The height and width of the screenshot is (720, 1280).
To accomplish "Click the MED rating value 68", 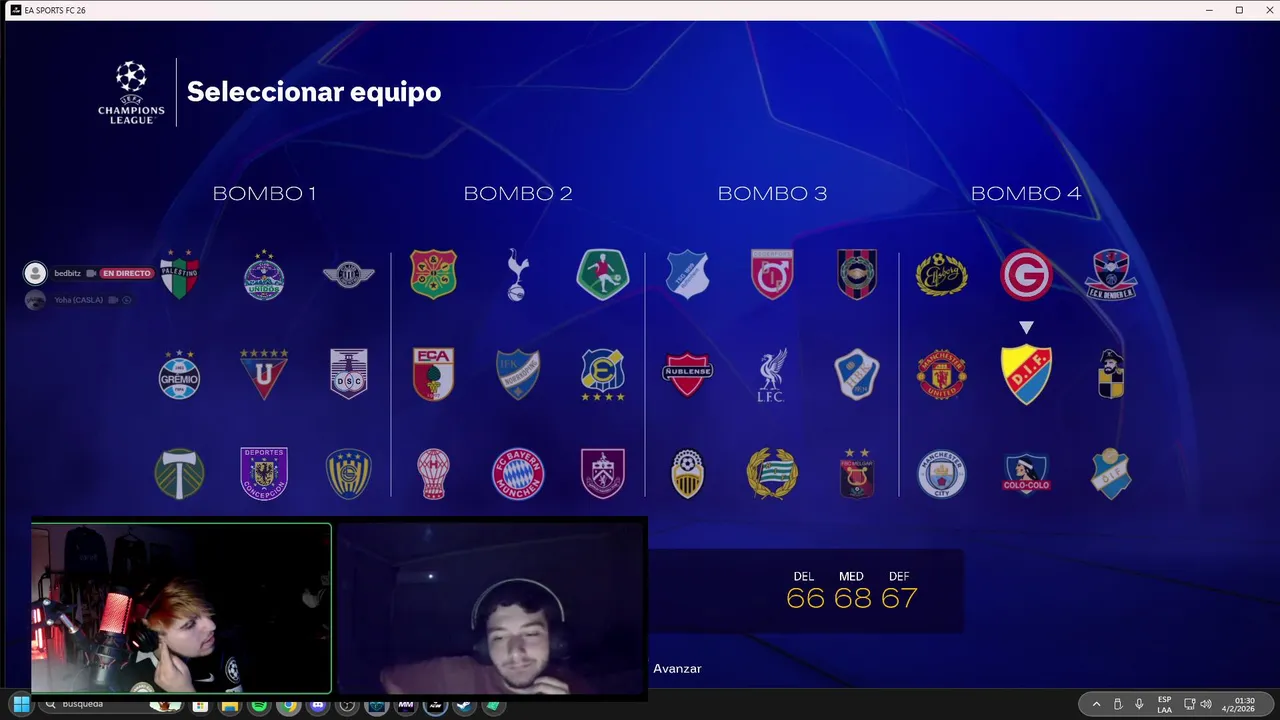I will 851,598.
